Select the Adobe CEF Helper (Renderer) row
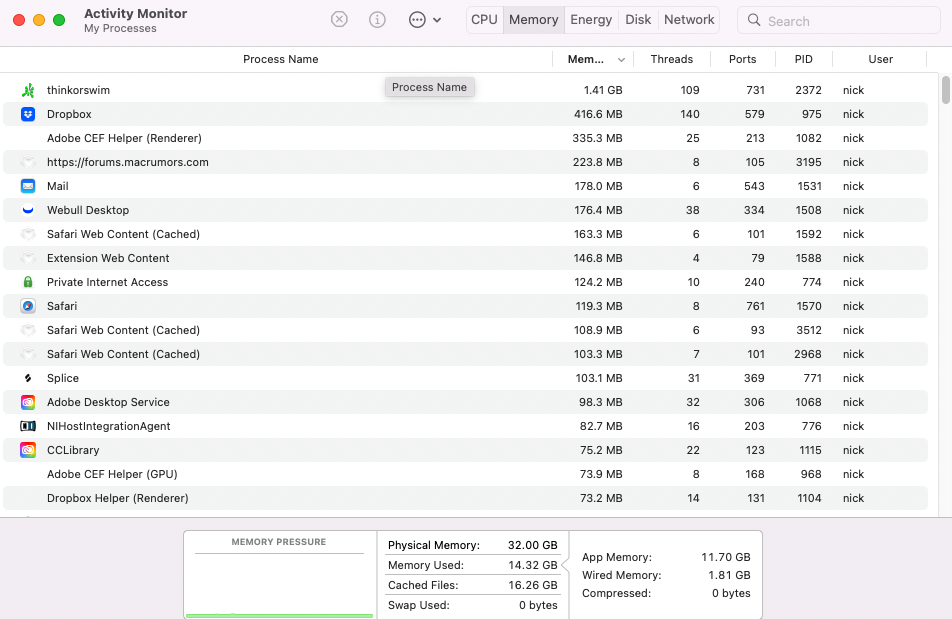Image resolution: width=952 pixels, height=619 pixels. coord(465,138)
